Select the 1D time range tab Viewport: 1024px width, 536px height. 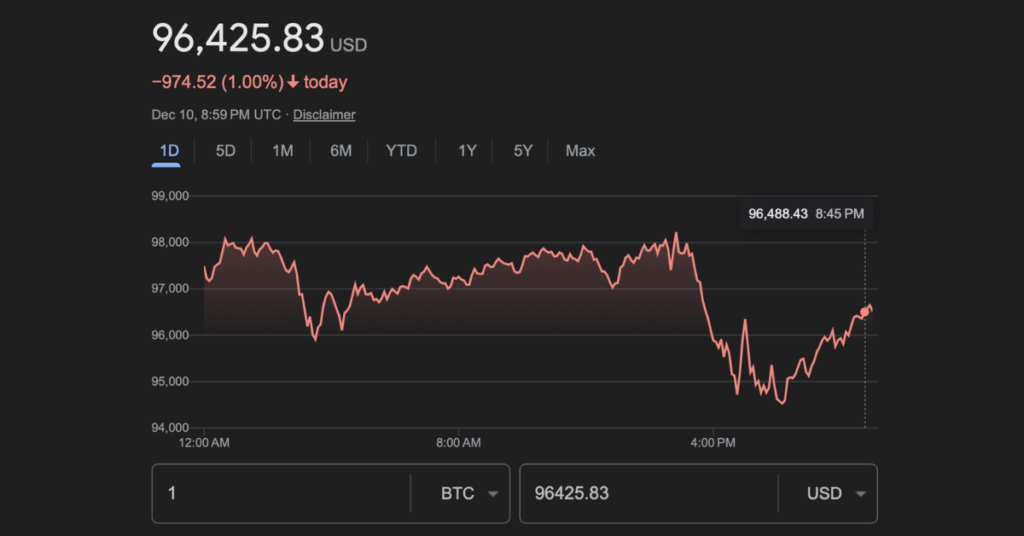click(169, 151)
